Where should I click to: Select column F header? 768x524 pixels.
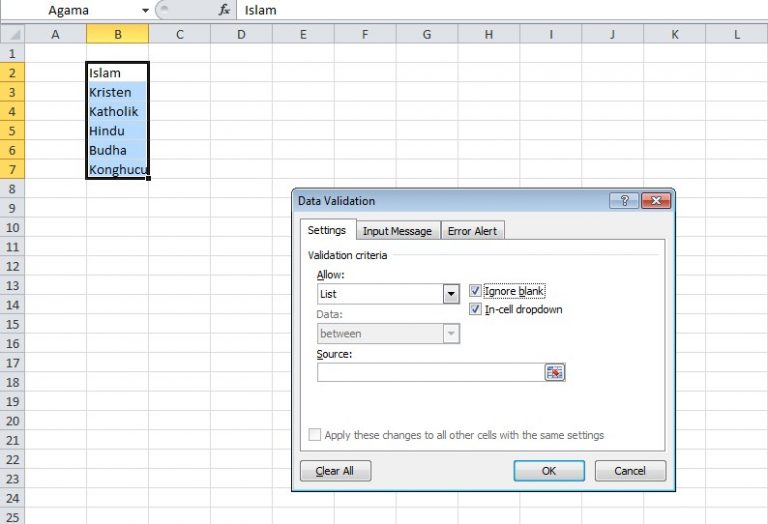click(x=365, y=34)
